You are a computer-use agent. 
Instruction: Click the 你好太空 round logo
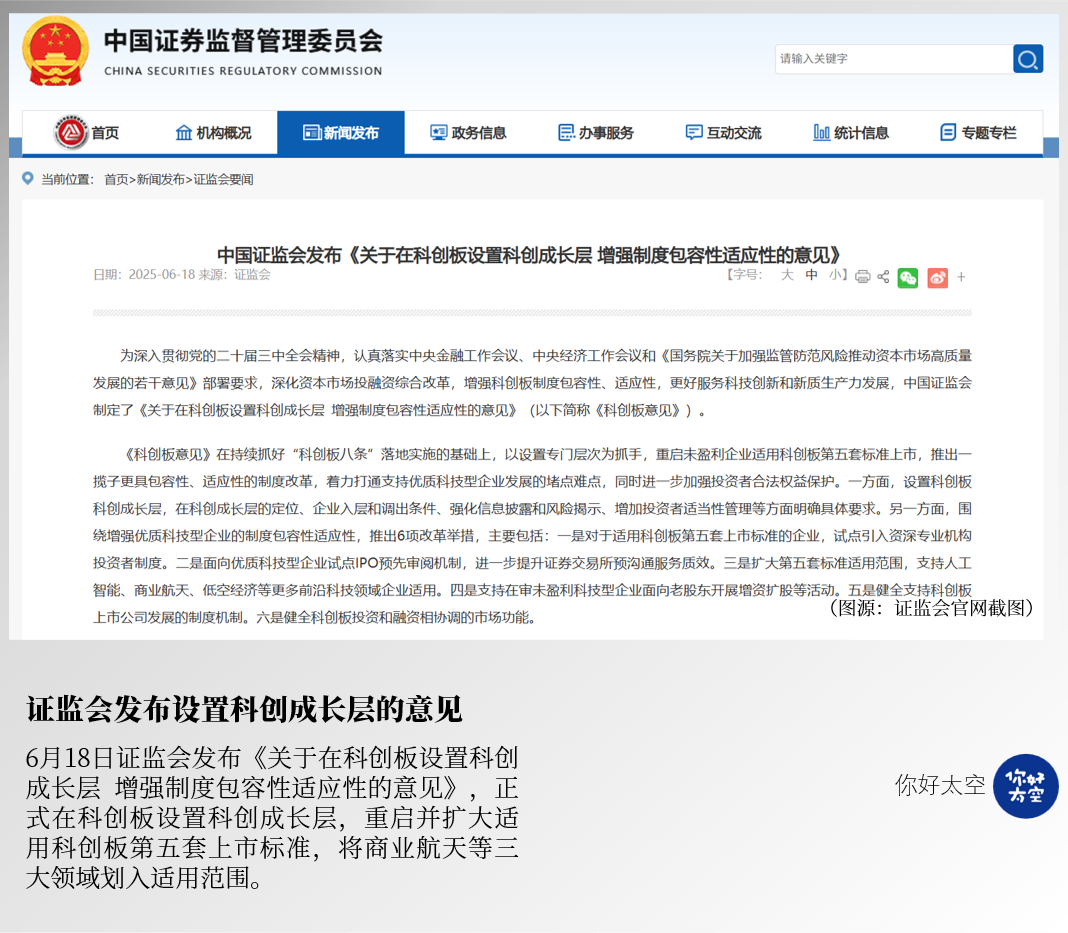click(x=1025, y=786)
